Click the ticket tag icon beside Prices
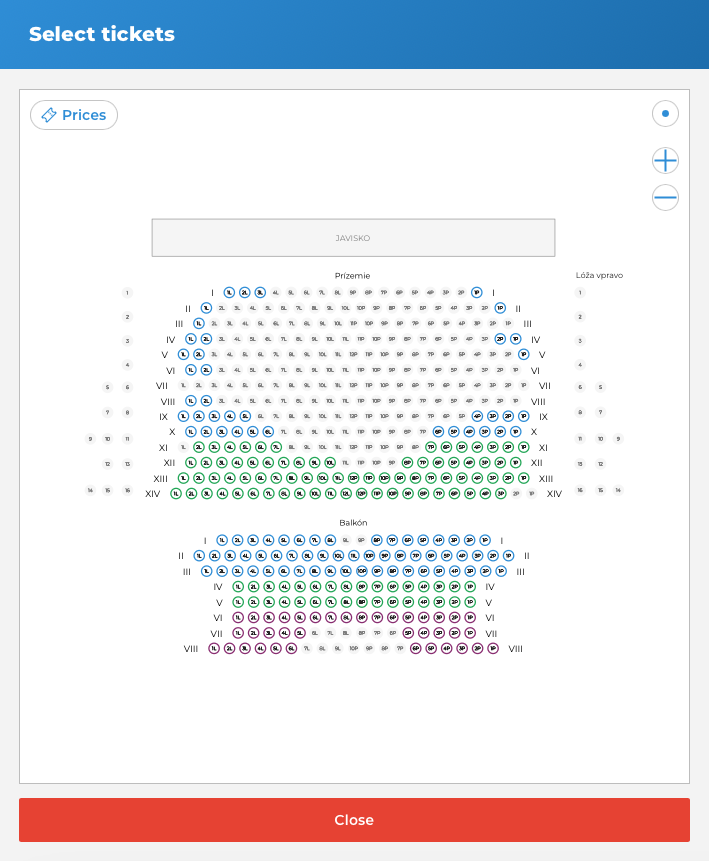This screenshot has width=709, height=861. coord(48,115)
